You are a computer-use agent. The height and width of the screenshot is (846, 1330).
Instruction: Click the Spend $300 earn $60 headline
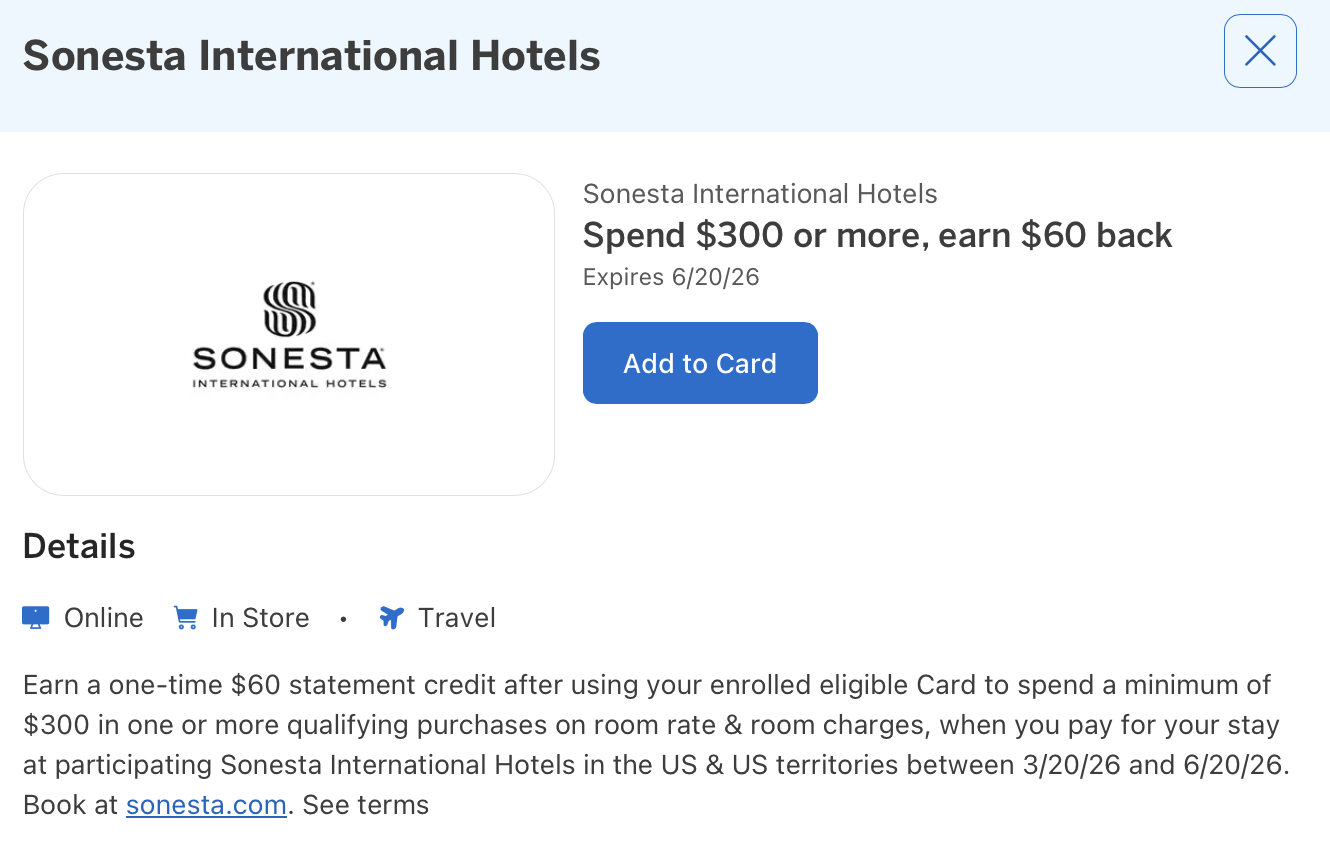877,235
